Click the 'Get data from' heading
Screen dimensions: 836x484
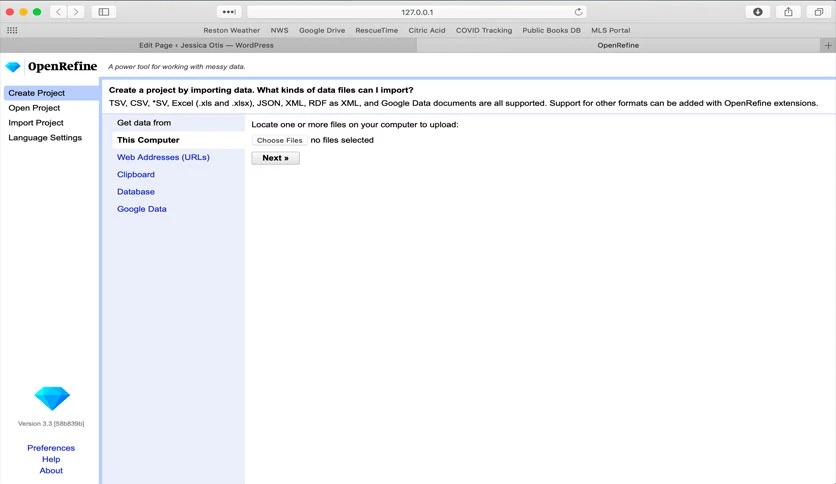tap(144, 123)
